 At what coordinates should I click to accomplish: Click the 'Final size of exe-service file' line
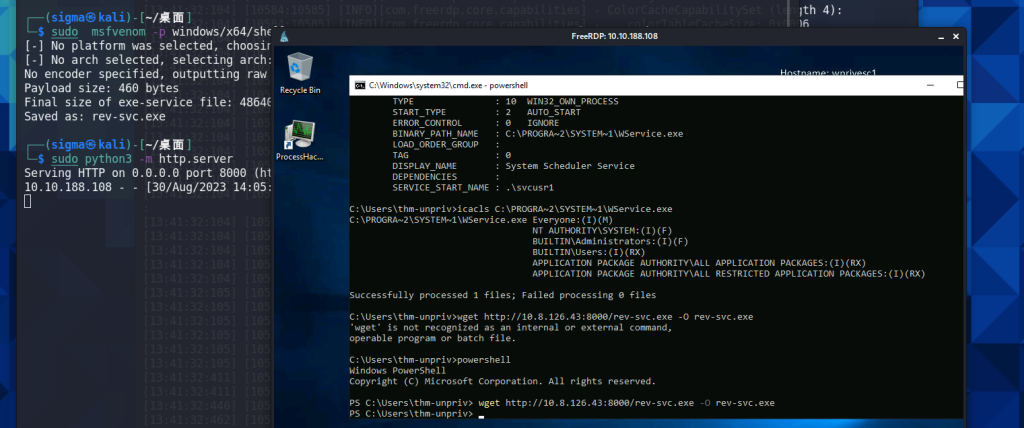point(147,102)
